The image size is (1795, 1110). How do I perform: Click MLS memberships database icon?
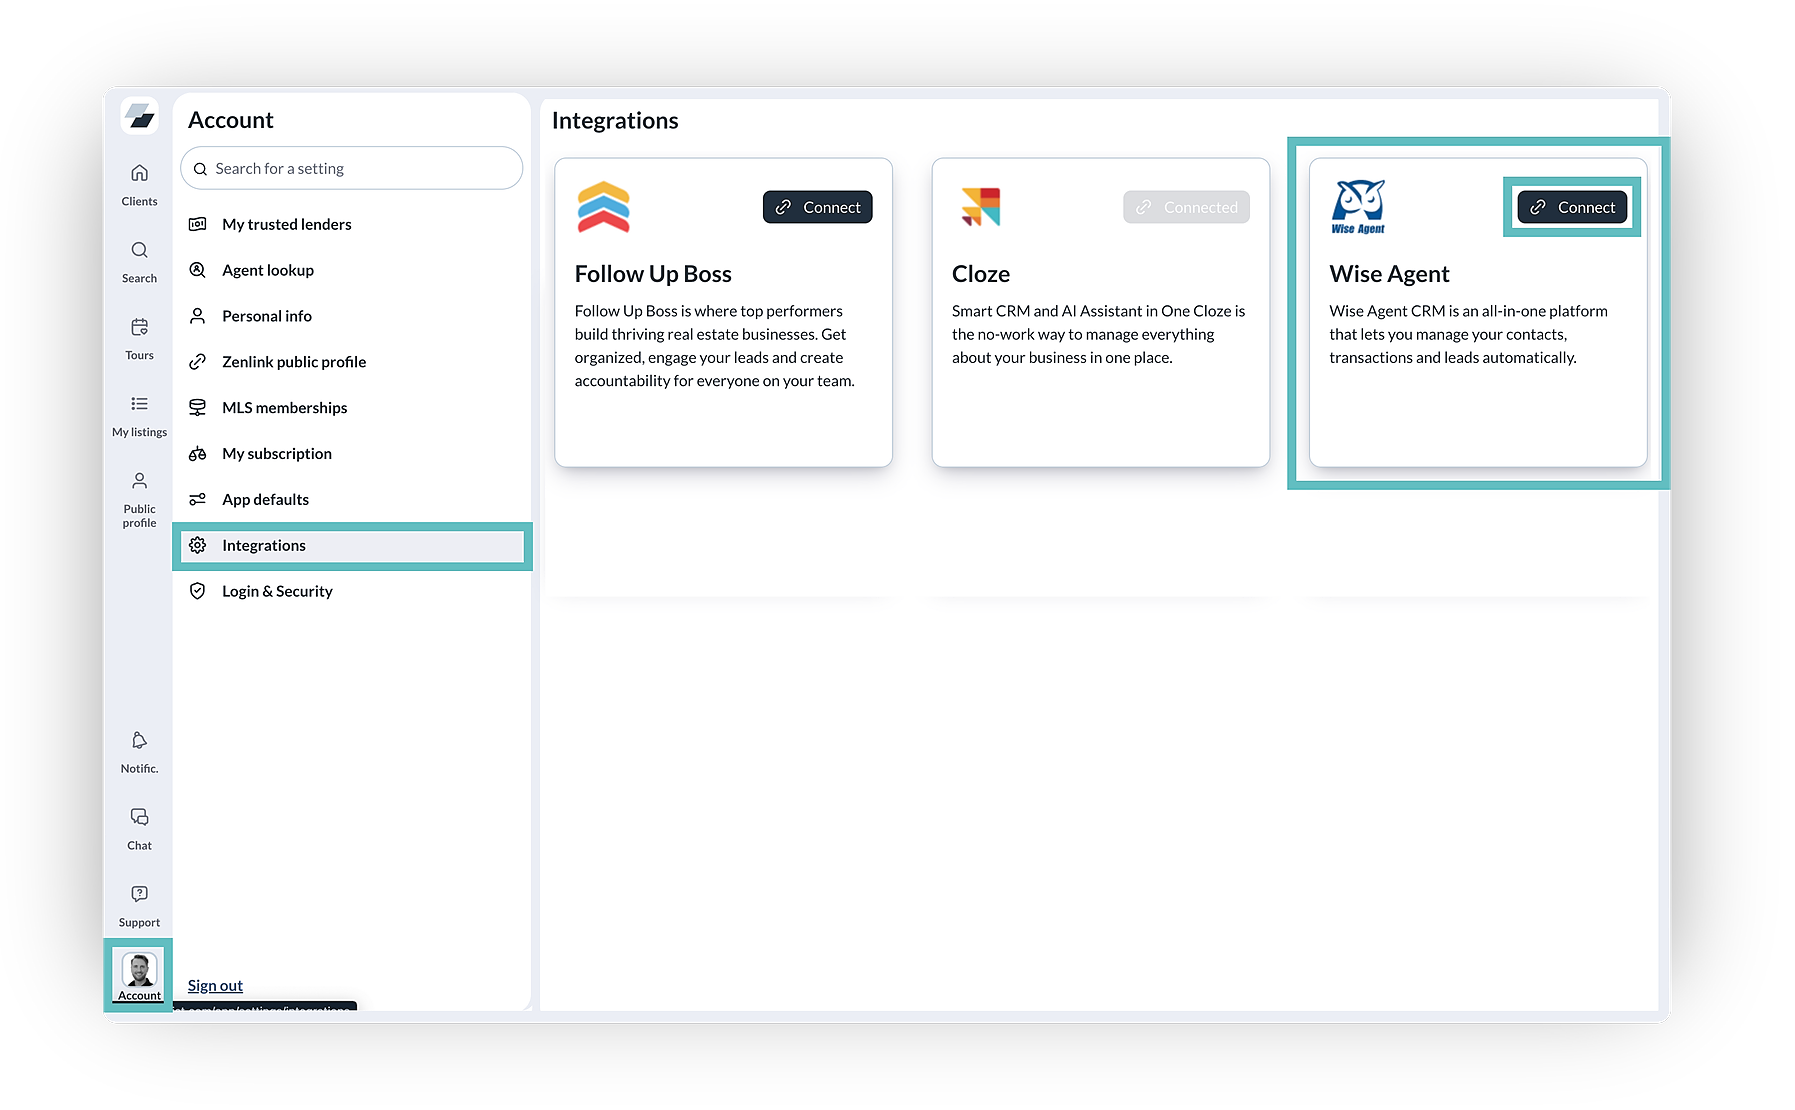point(198,408)
